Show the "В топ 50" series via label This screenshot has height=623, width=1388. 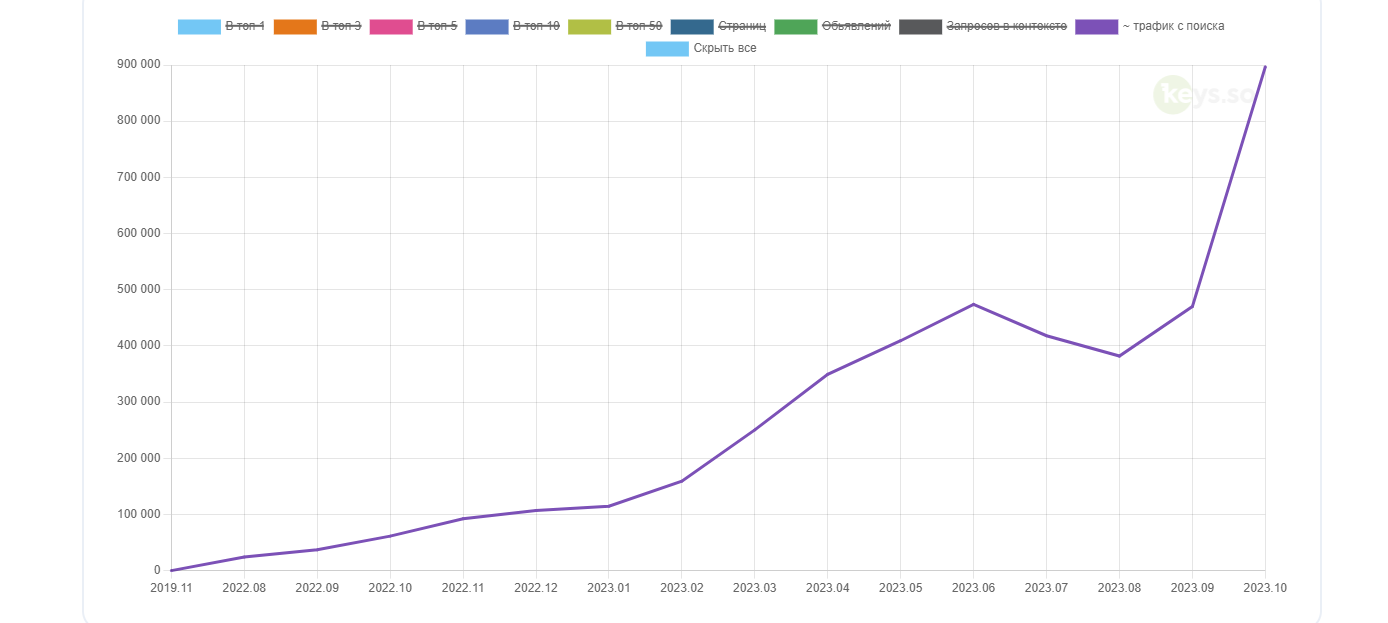639,26
